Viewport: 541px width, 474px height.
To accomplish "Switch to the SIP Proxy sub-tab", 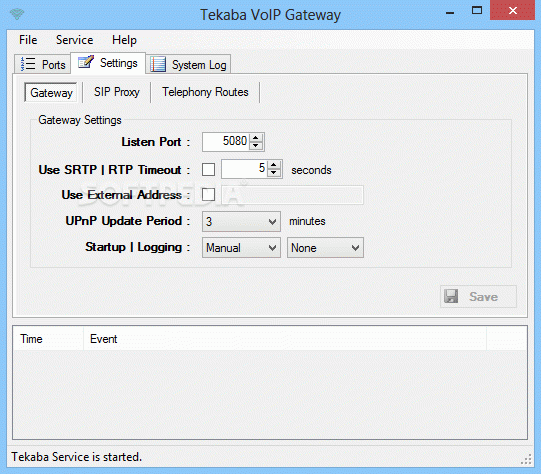I will coord(117,92).
